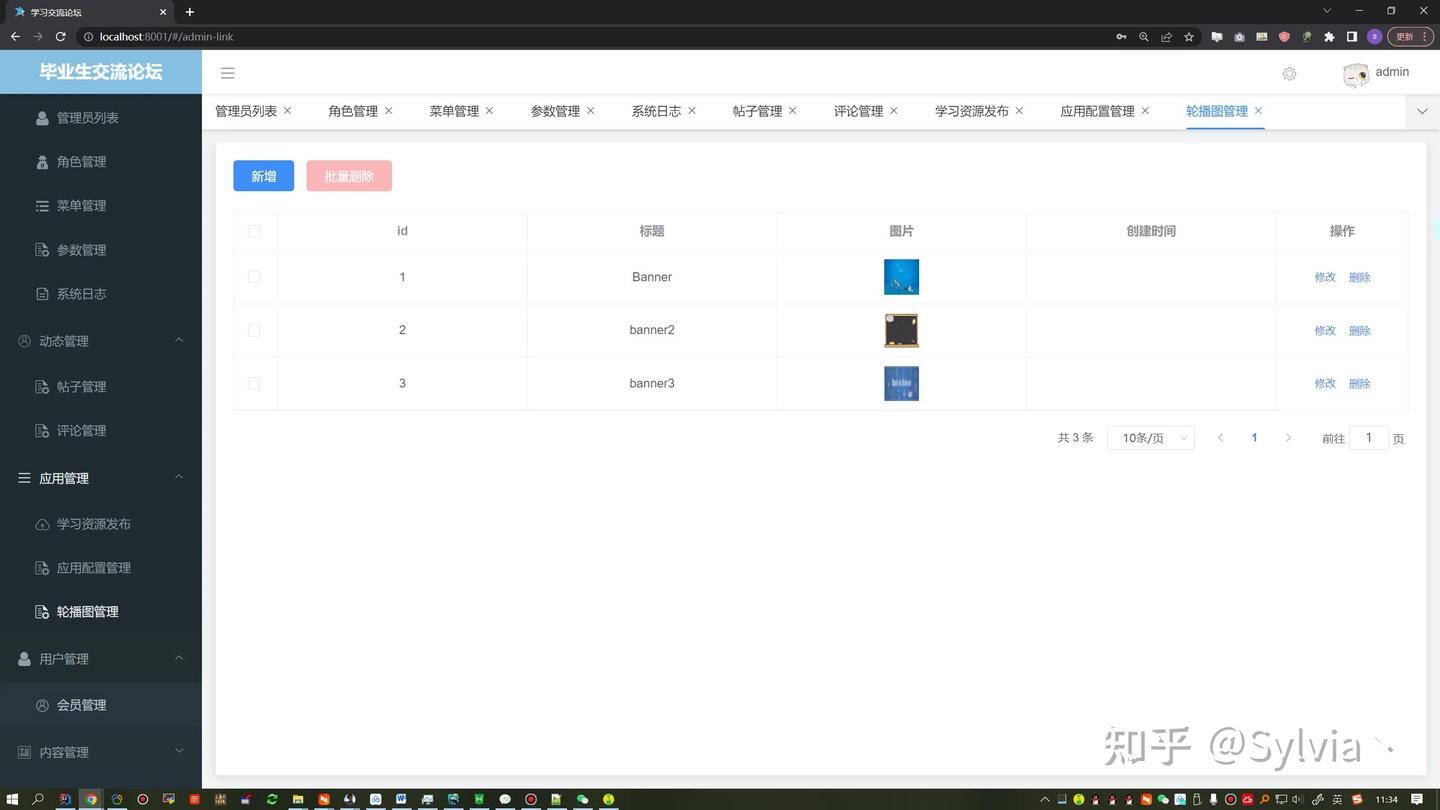Launch Chrome from the Windows taskbar
The height and width of the screenshot is (810, 1440).
(x=90, y=799)
